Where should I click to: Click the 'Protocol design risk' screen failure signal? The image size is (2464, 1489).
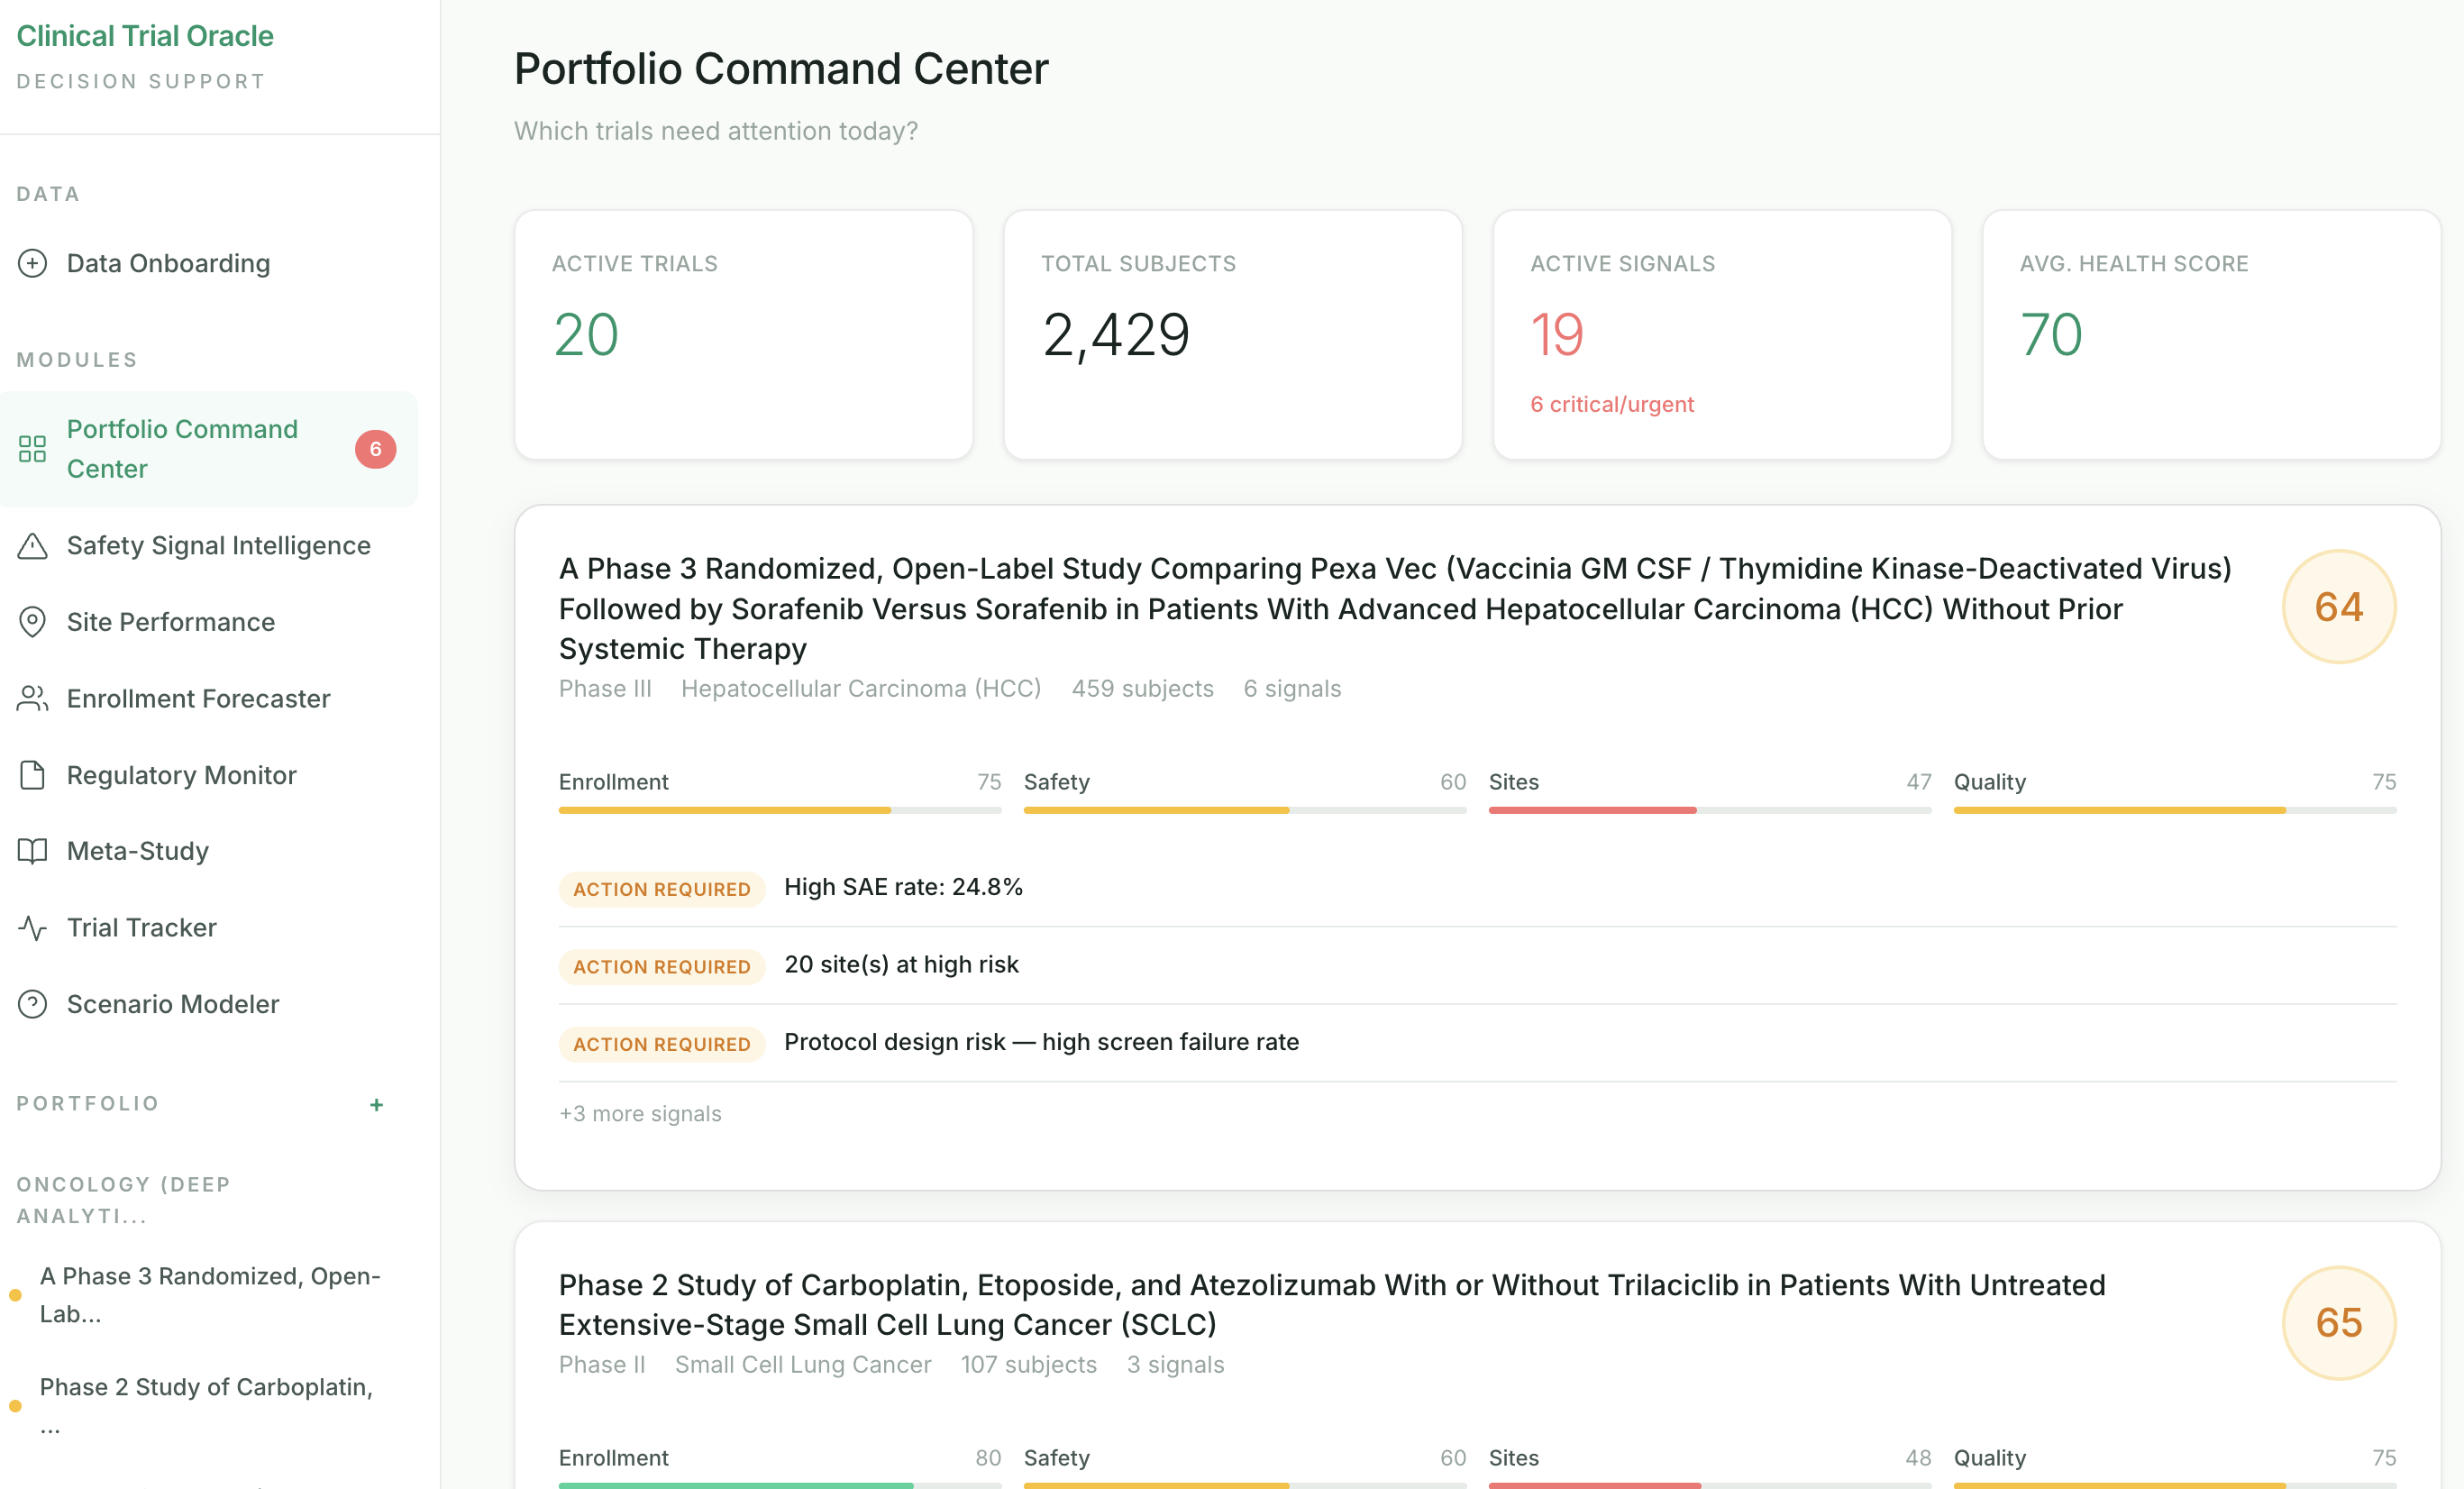[1041, 1042]
